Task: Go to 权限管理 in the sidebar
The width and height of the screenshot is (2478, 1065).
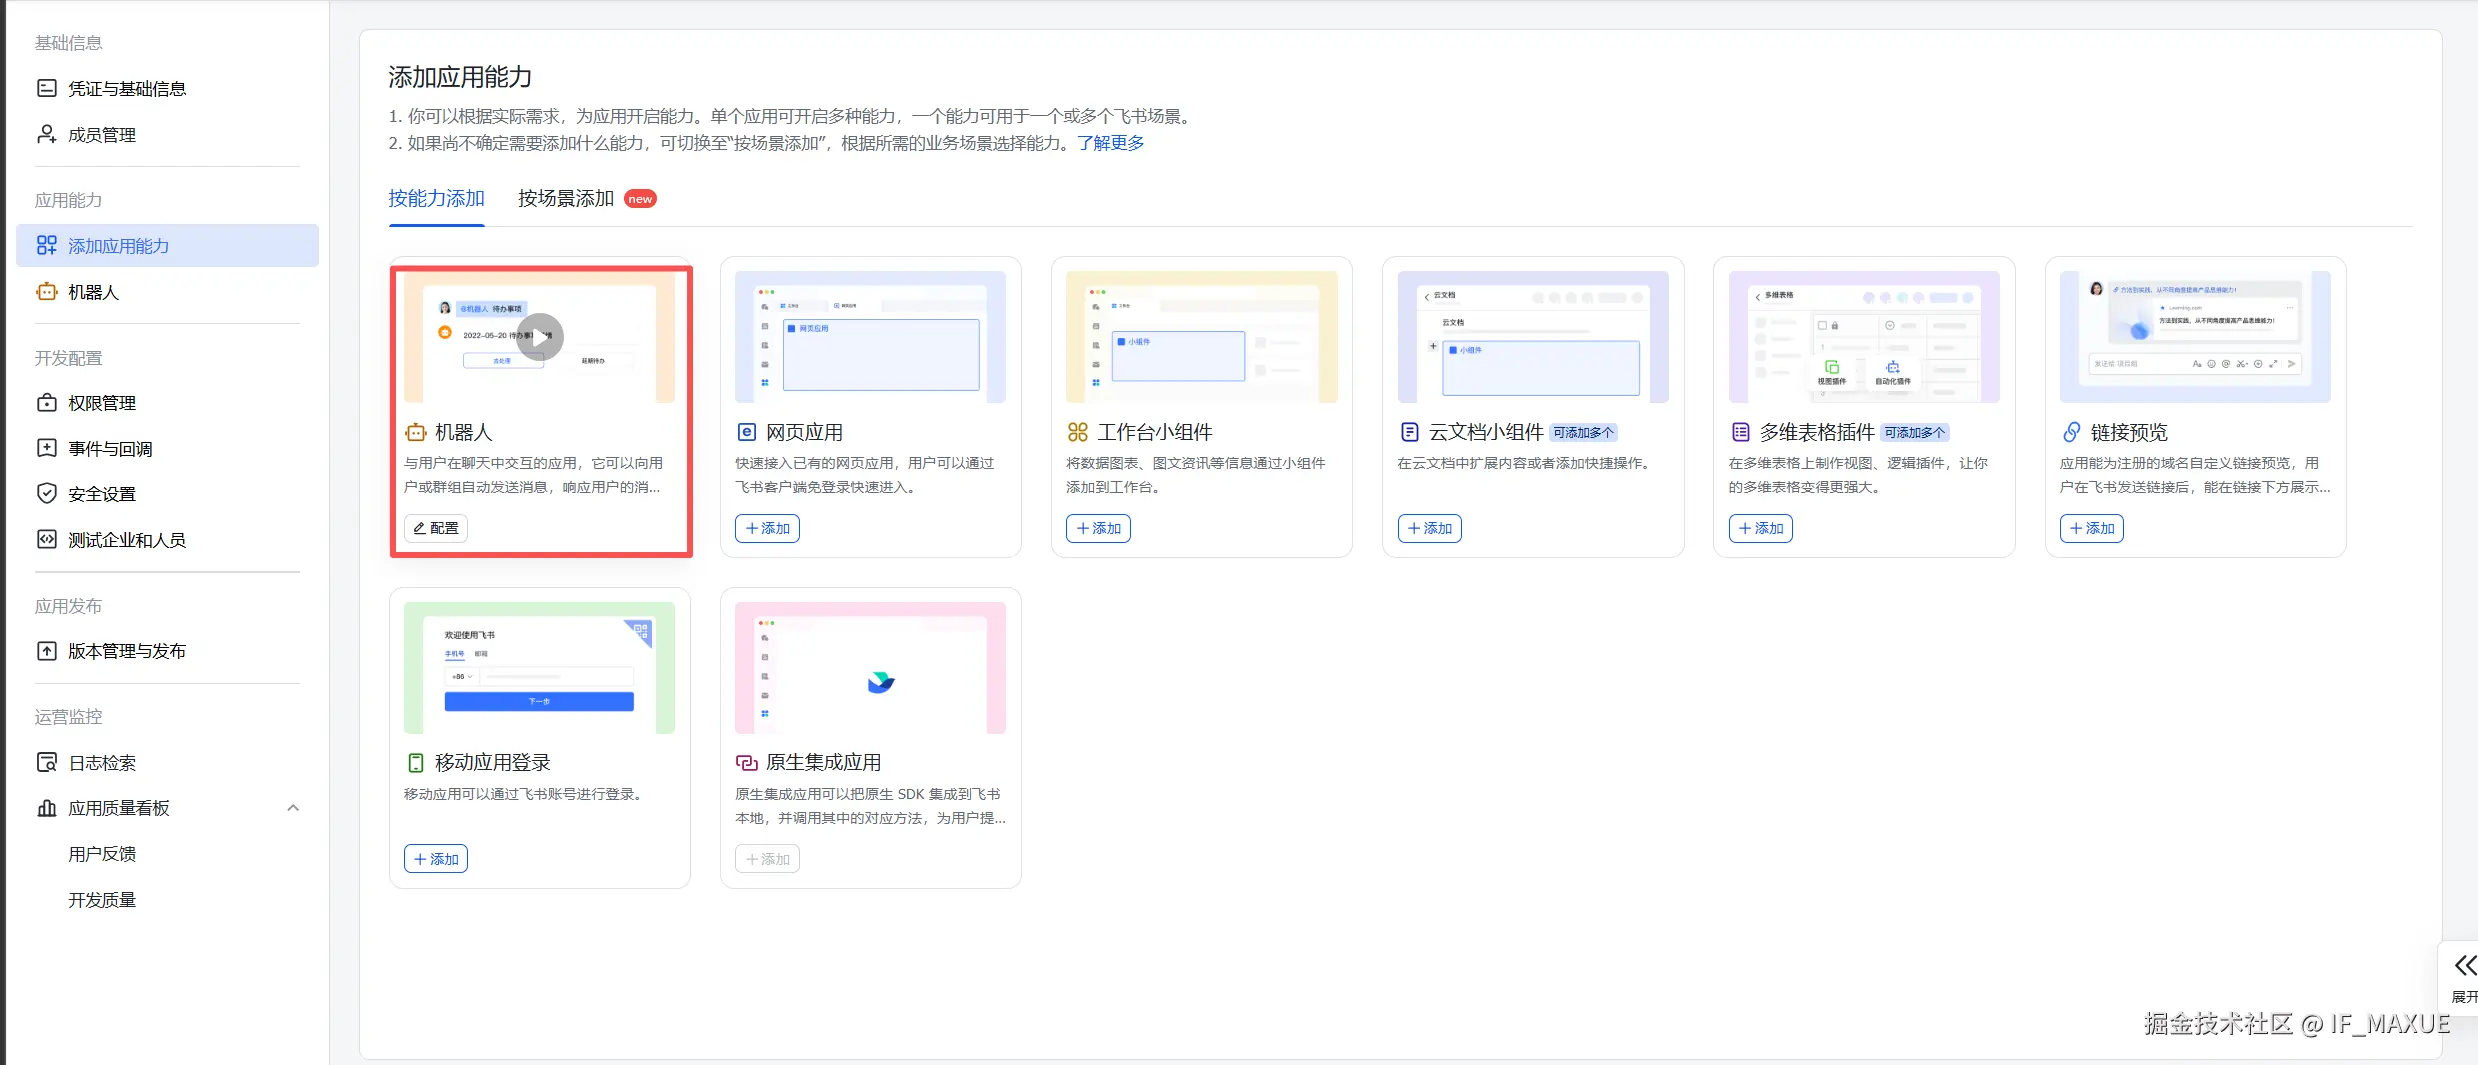Action: (x=167, y=402)
